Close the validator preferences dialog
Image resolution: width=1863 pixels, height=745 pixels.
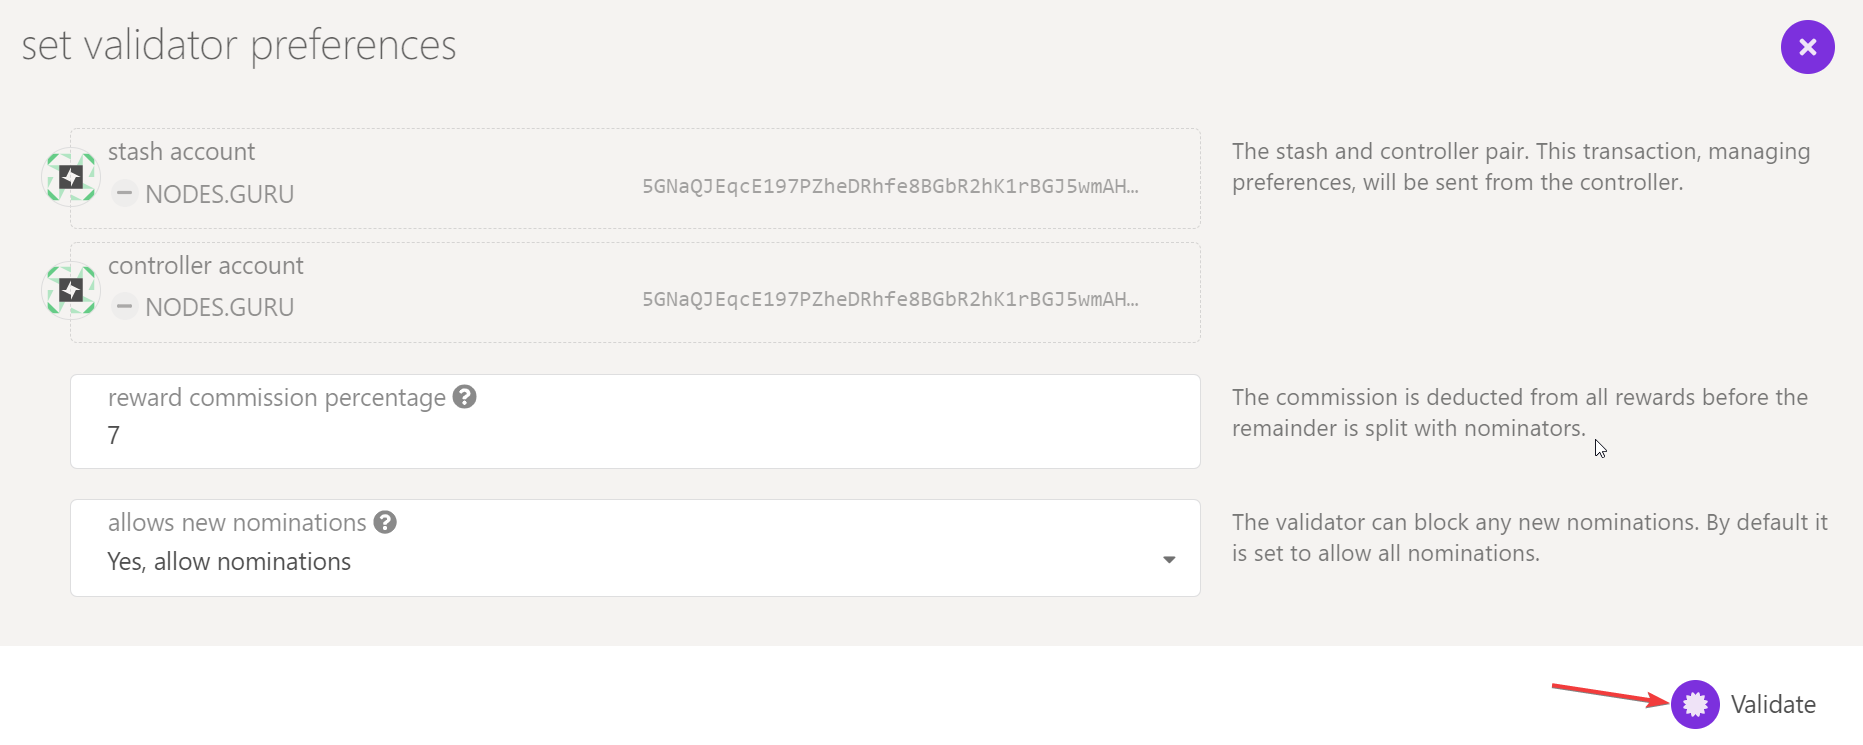click(1807, 47)
